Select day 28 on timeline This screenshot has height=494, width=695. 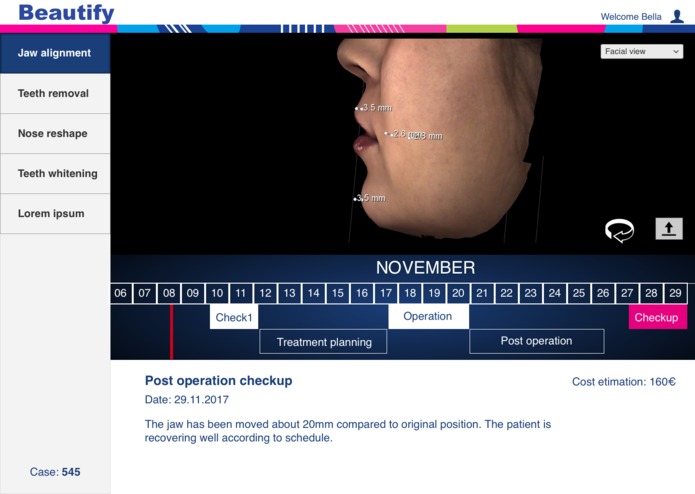tap(652, 293)
